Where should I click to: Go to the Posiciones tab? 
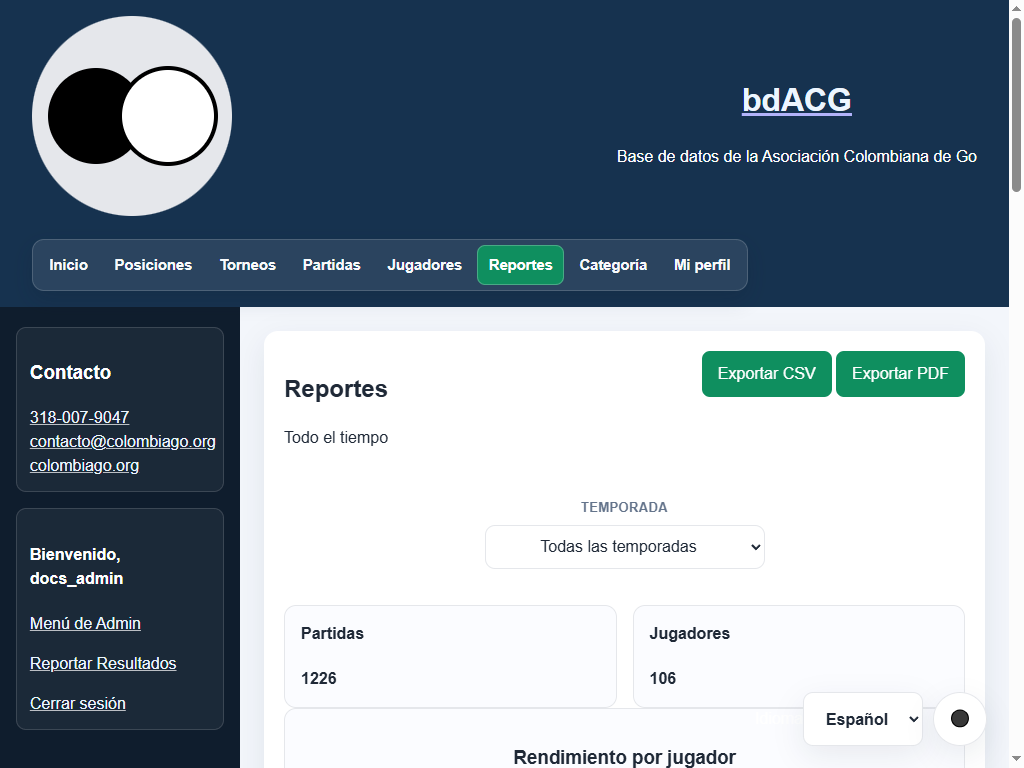pos(153,265)
